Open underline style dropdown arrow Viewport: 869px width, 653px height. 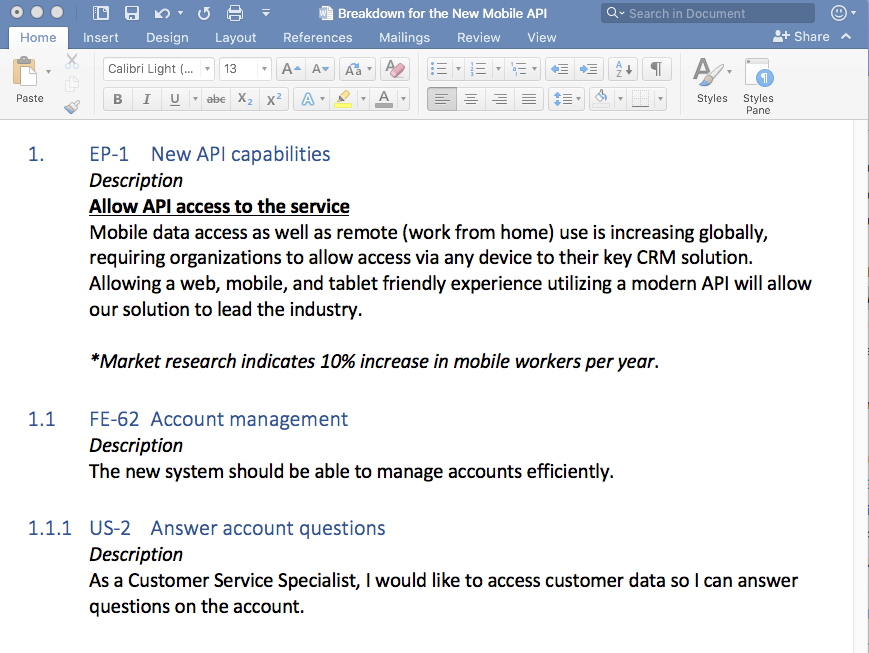pos(195,99)
